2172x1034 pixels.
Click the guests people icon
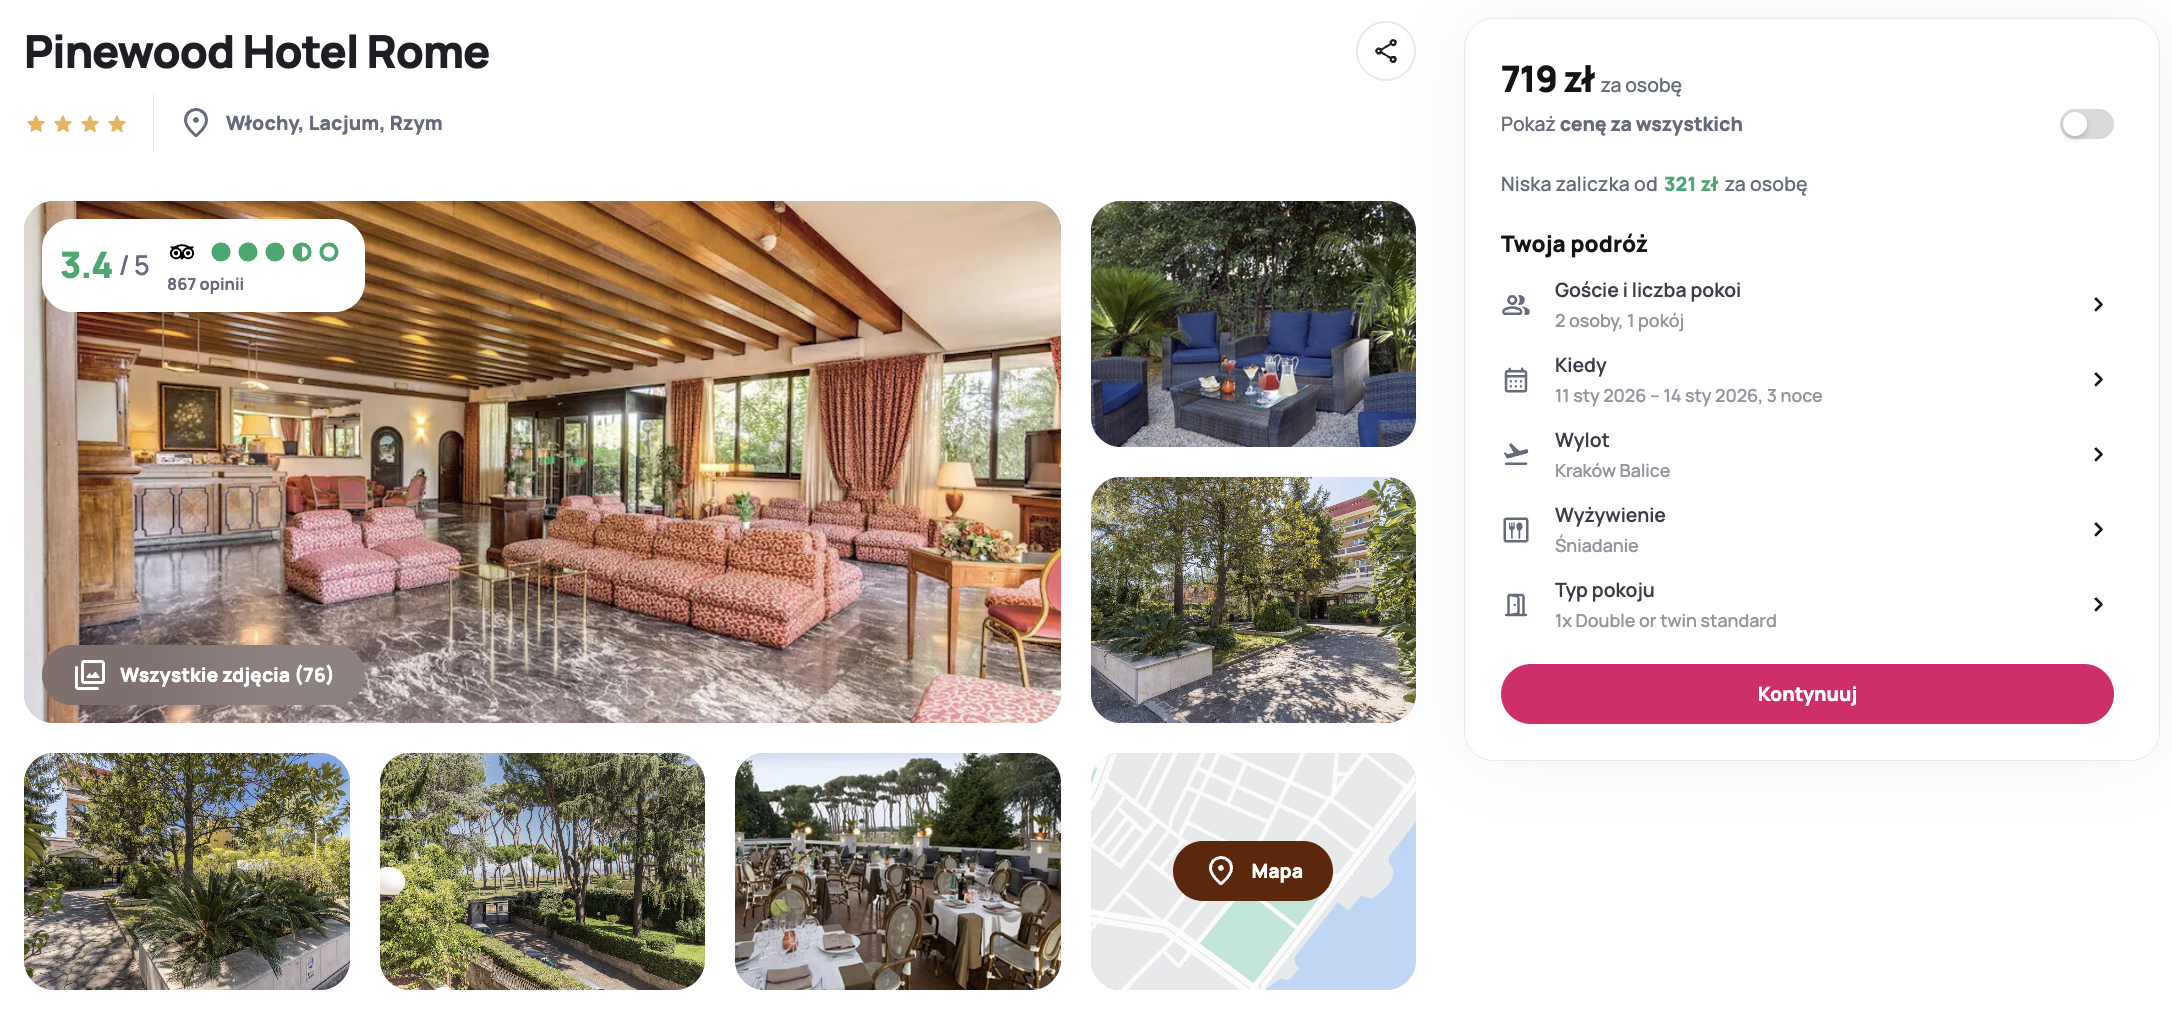click(x=1516, y=305)
